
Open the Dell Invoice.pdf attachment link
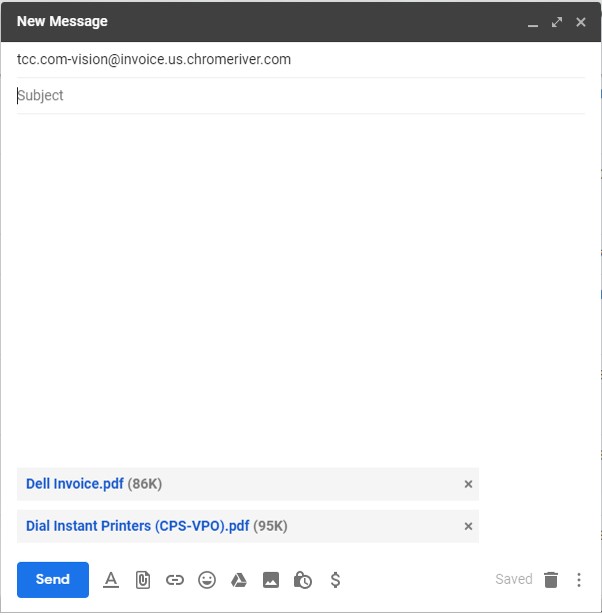click(75, 484)
